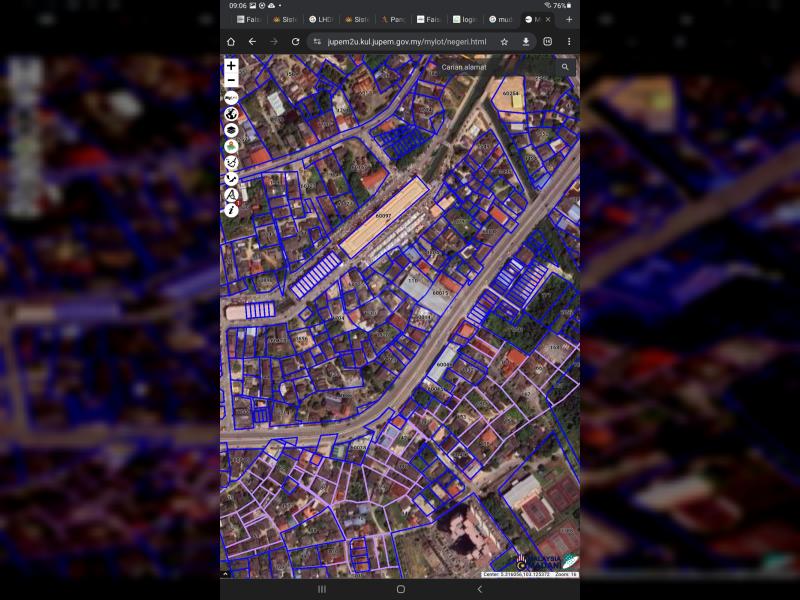Image resolution: width=800 pixels, height=600 pixels.
Task: Open a new browser tab with plus button
Action: (x=569, y=19)
